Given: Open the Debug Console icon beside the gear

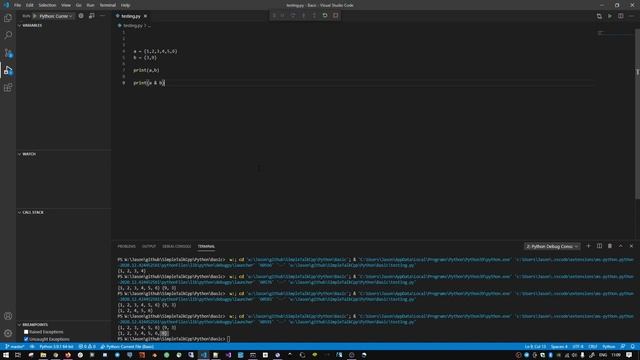Looking at the screenshot, I should [x=91, y=16].
